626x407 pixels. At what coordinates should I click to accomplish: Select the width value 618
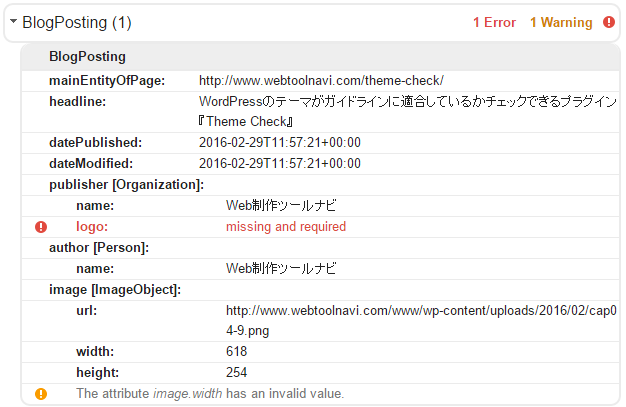(236, 352)
